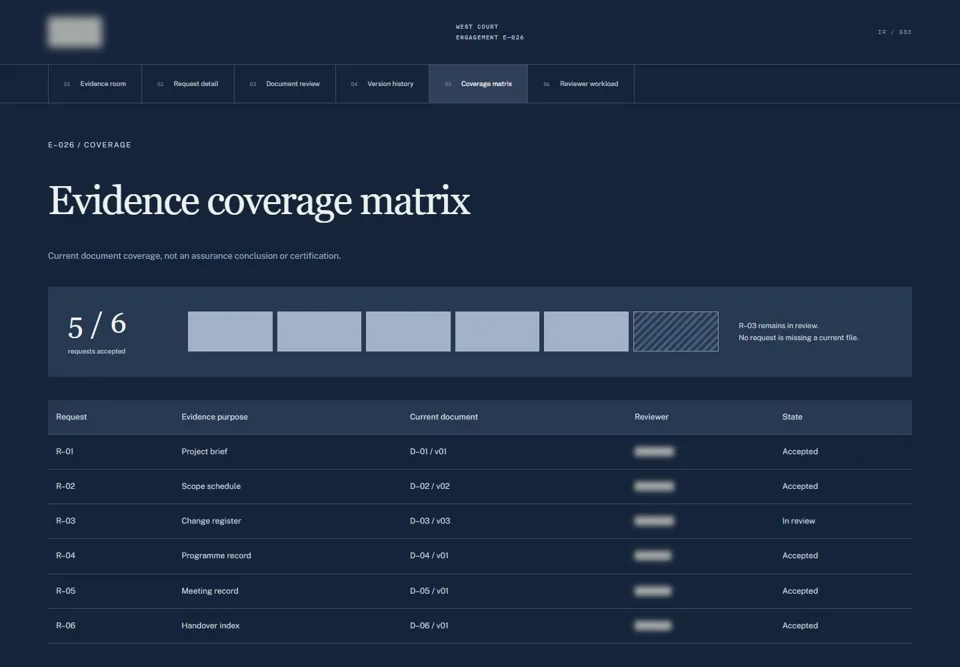The height and width of the screenshot is (667, 960).
Task: Open document D-05 / v01
Action: coord(429,591)
